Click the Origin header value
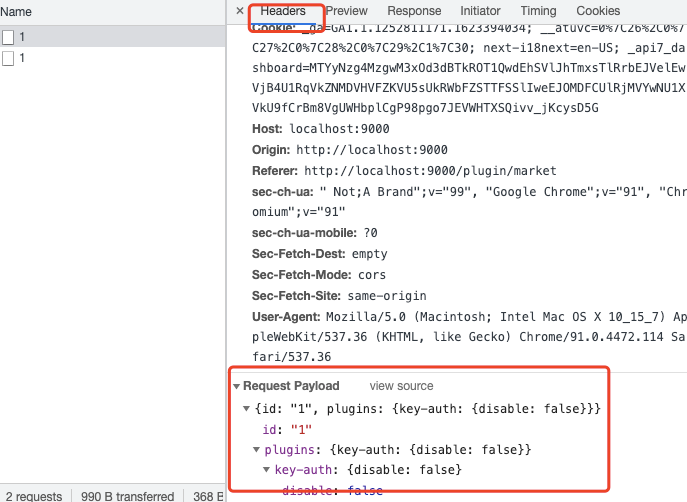Screen dimensions: 687x502 click(x=372, y=150)
